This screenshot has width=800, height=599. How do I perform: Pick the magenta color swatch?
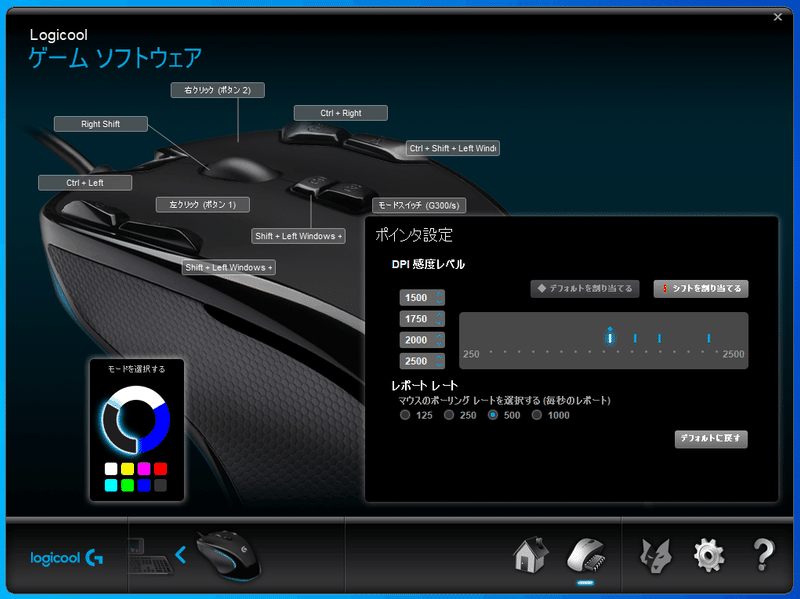click(144, 468)
